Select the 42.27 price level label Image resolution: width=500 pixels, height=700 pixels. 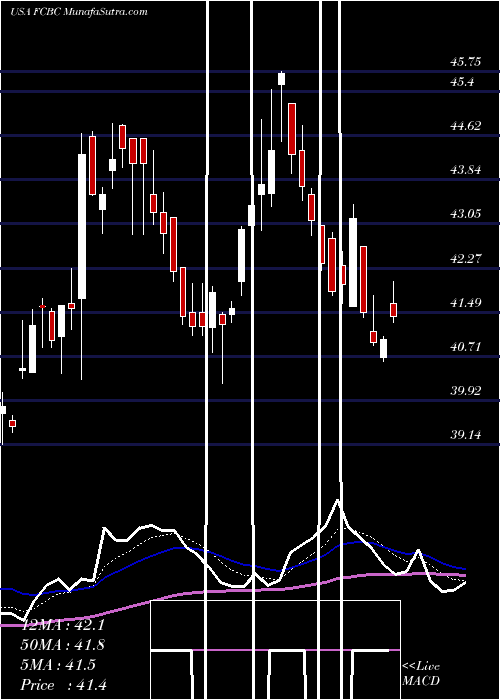(x=466, y=258)
